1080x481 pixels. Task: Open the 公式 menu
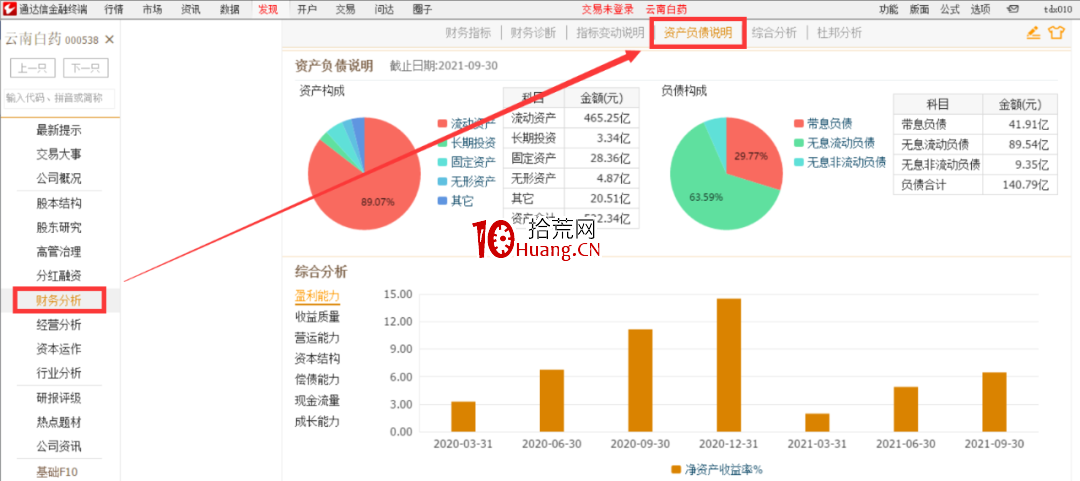[x=950, y=9]
